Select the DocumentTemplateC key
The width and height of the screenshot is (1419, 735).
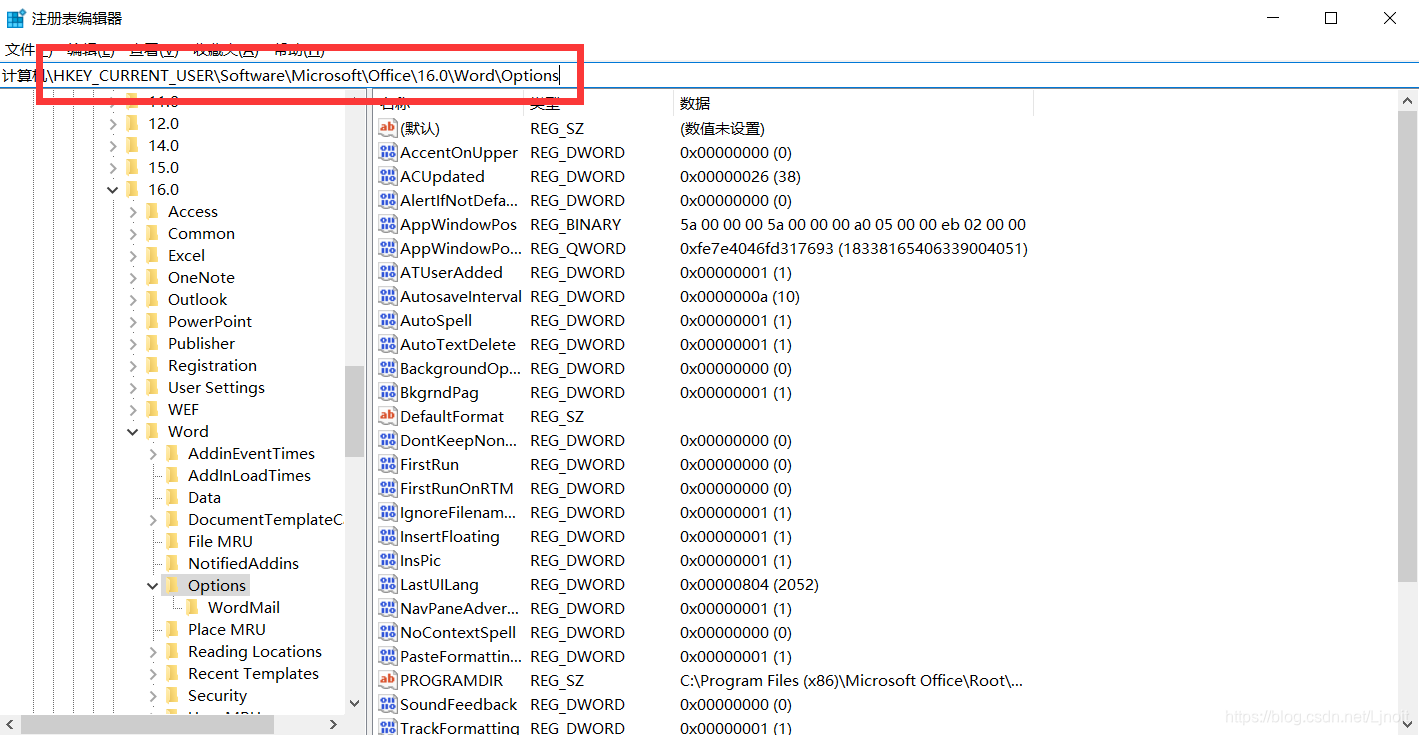(x=265, y=519)
